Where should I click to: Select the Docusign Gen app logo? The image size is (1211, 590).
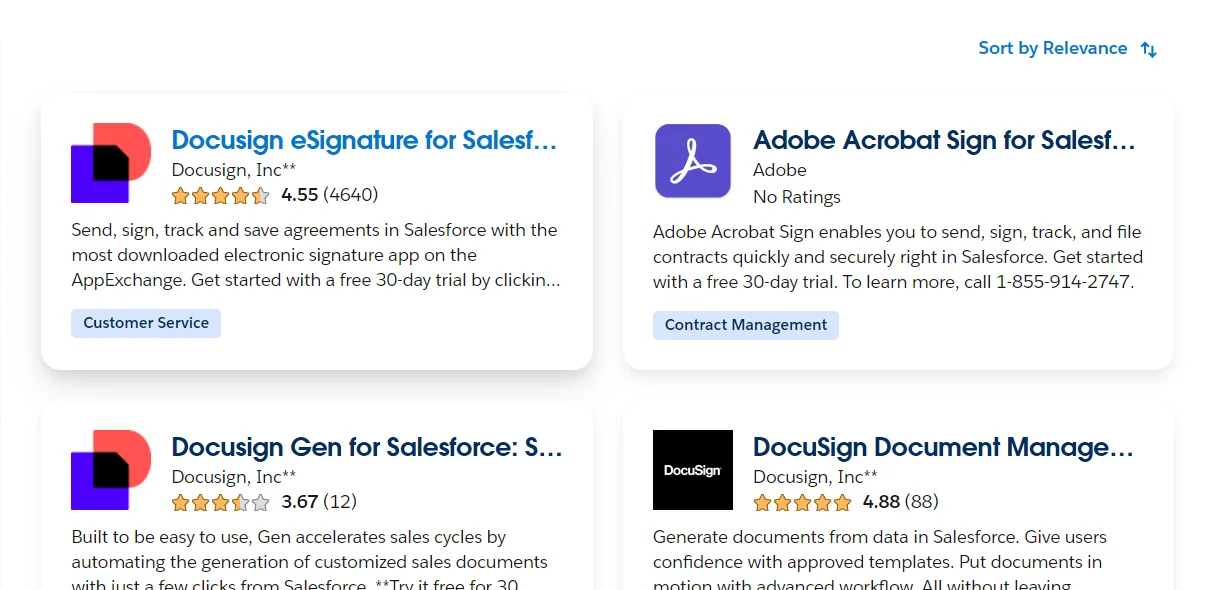(x=110, y=468)
